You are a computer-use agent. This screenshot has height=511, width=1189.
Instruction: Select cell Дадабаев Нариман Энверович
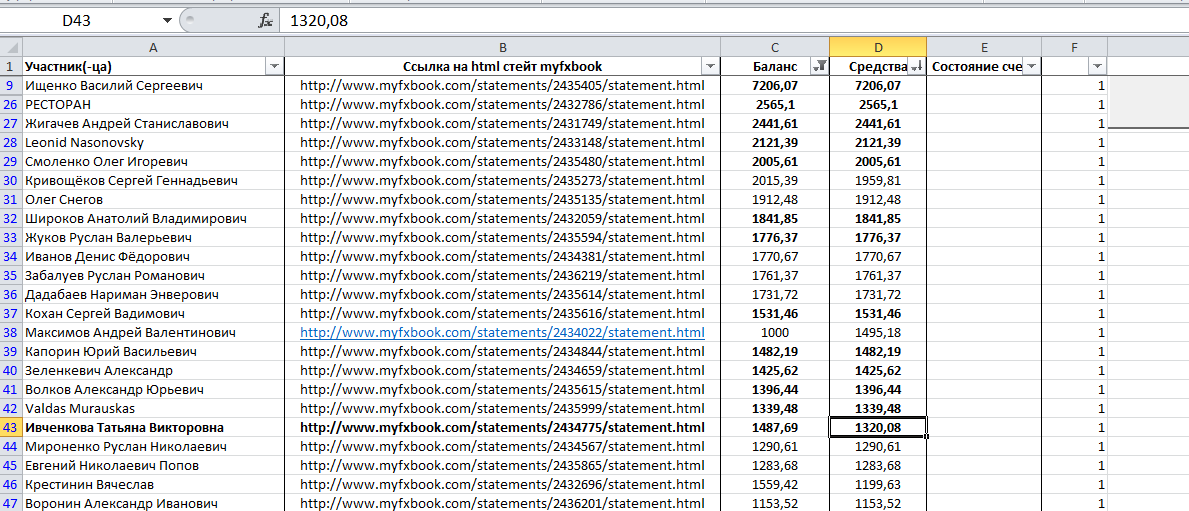point(154,294)
